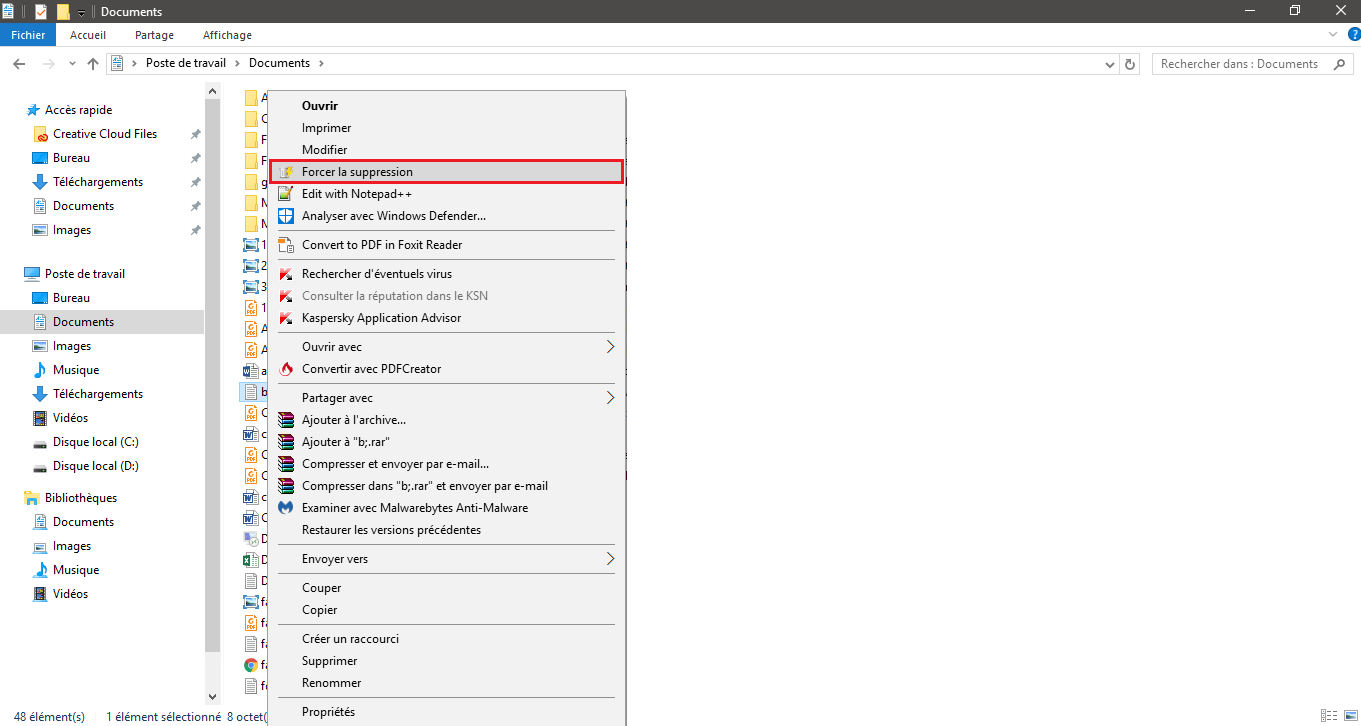Click the Malwarebytes Anti-Malware icon entry
Image resolution: width=1361 pixels, height=726 pixels.
pos(285,508)
